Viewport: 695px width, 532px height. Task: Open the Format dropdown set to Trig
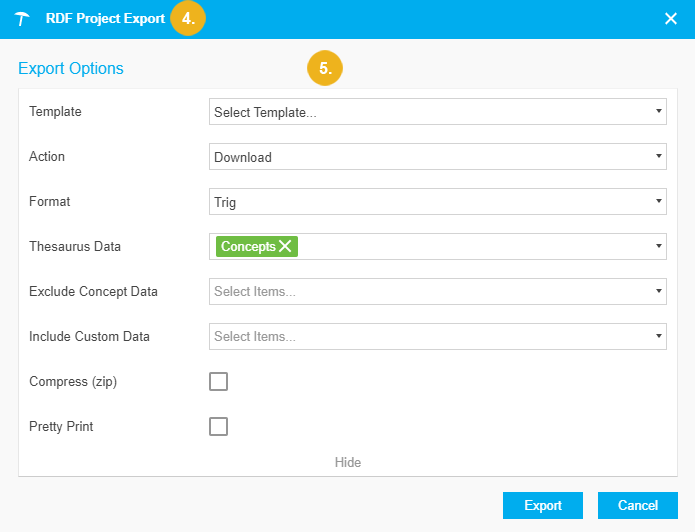(438, 202)
